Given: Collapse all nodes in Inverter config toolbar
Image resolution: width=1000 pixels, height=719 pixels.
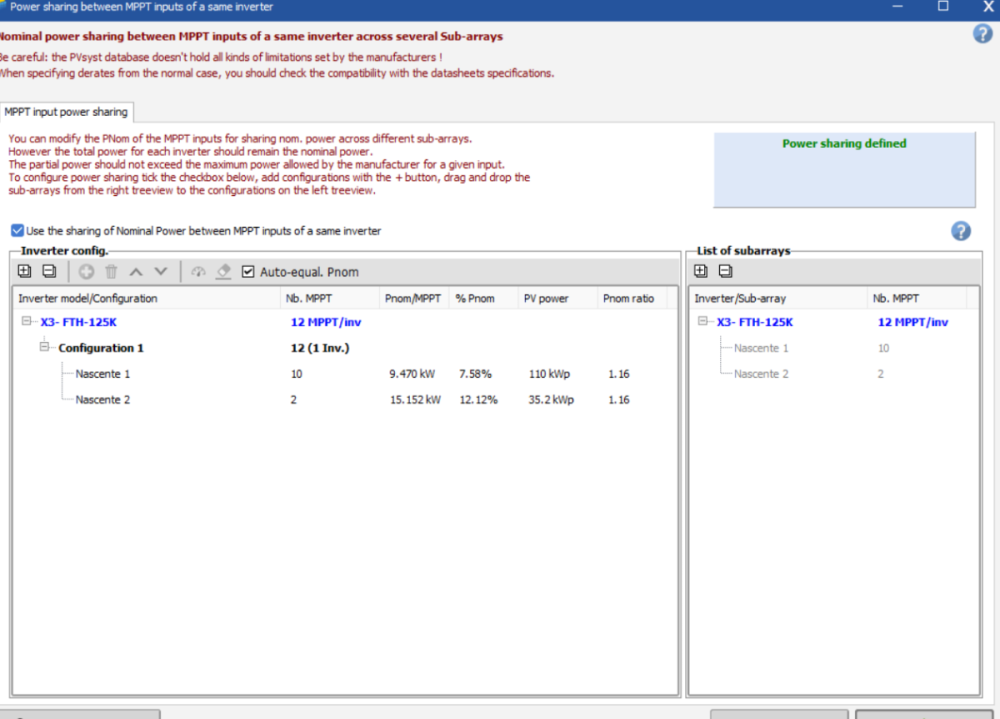Looking at the screenshot, I should point(48,271).
